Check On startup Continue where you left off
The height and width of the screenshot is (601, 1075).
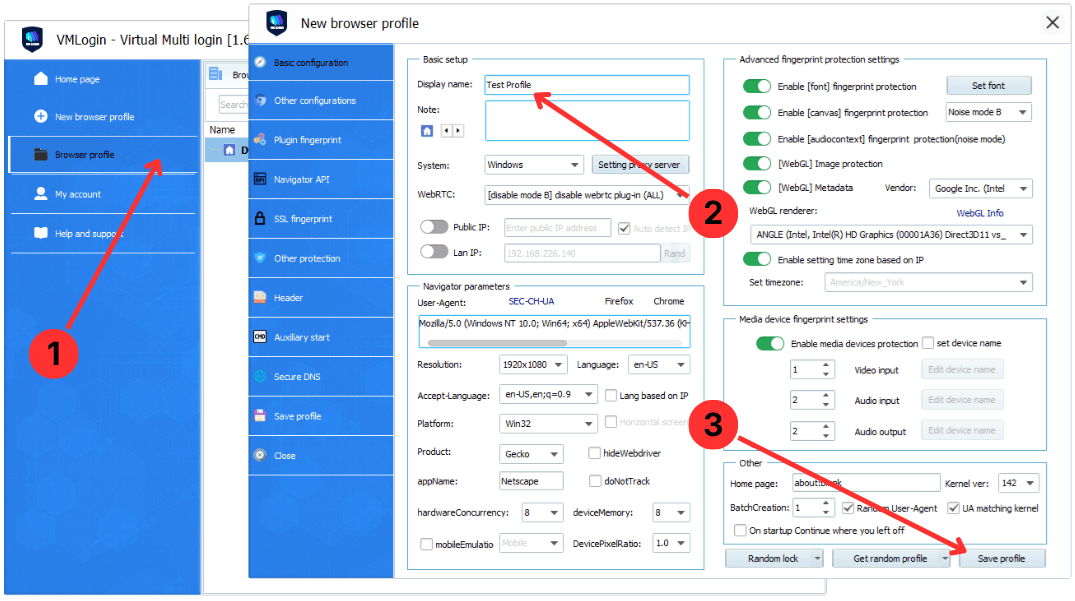point(740,530)
